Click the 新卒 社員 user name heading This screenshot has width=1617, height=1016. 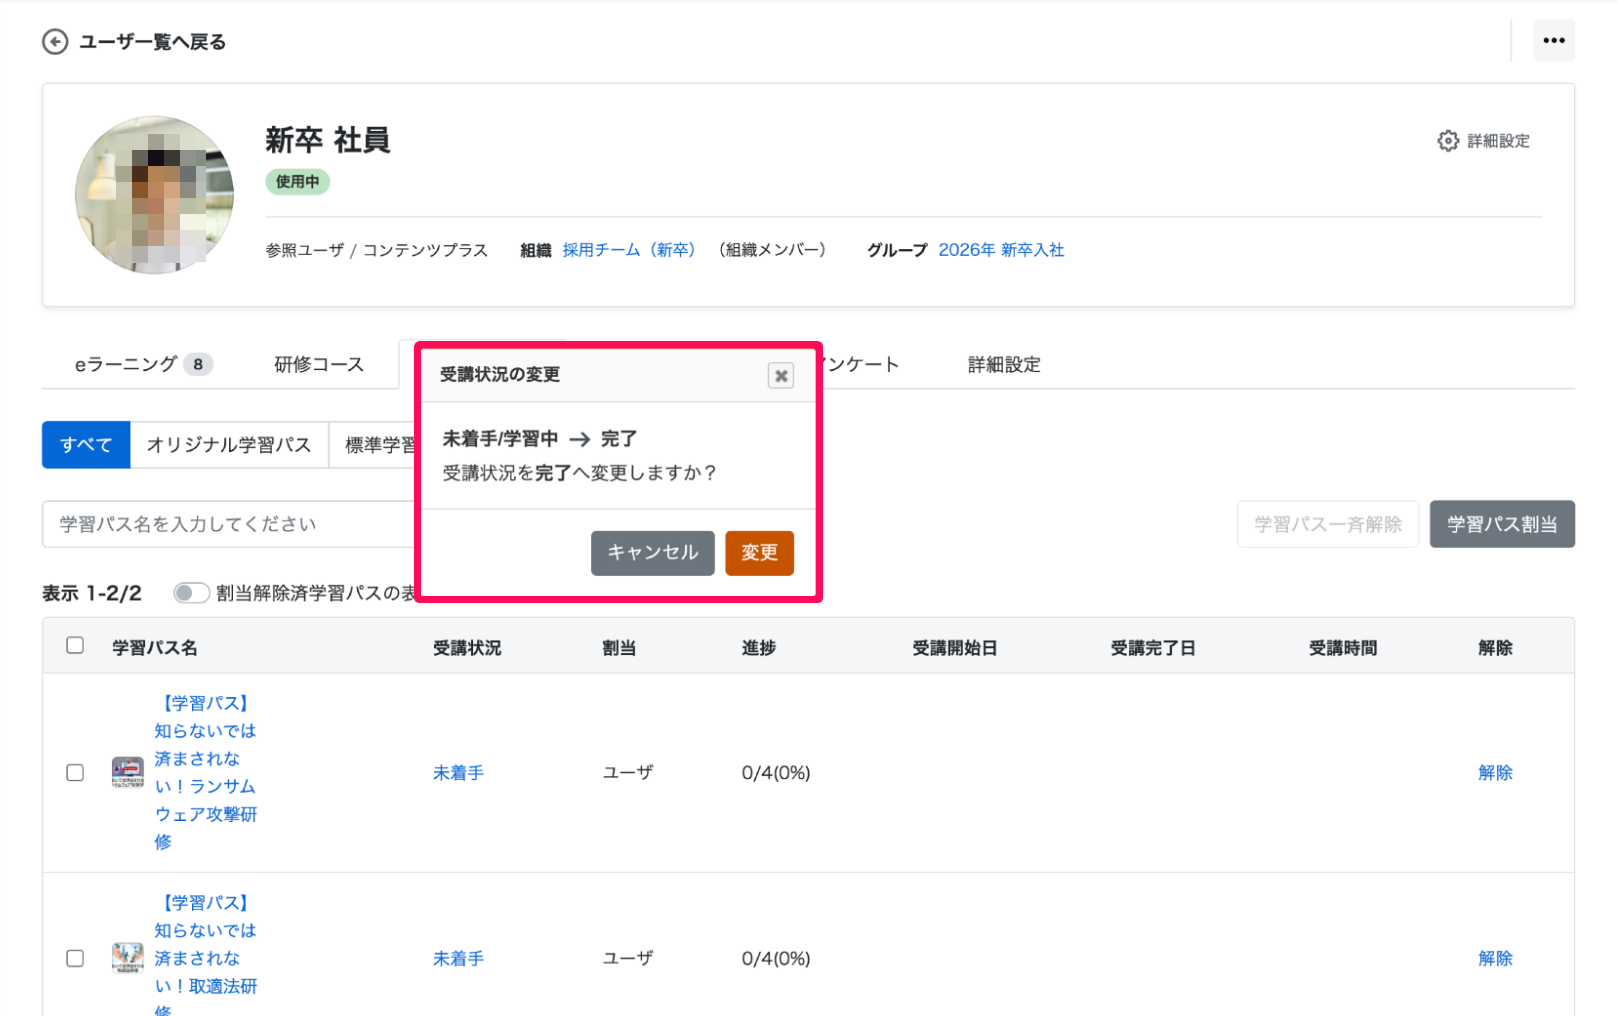click(x=328, y=140)
